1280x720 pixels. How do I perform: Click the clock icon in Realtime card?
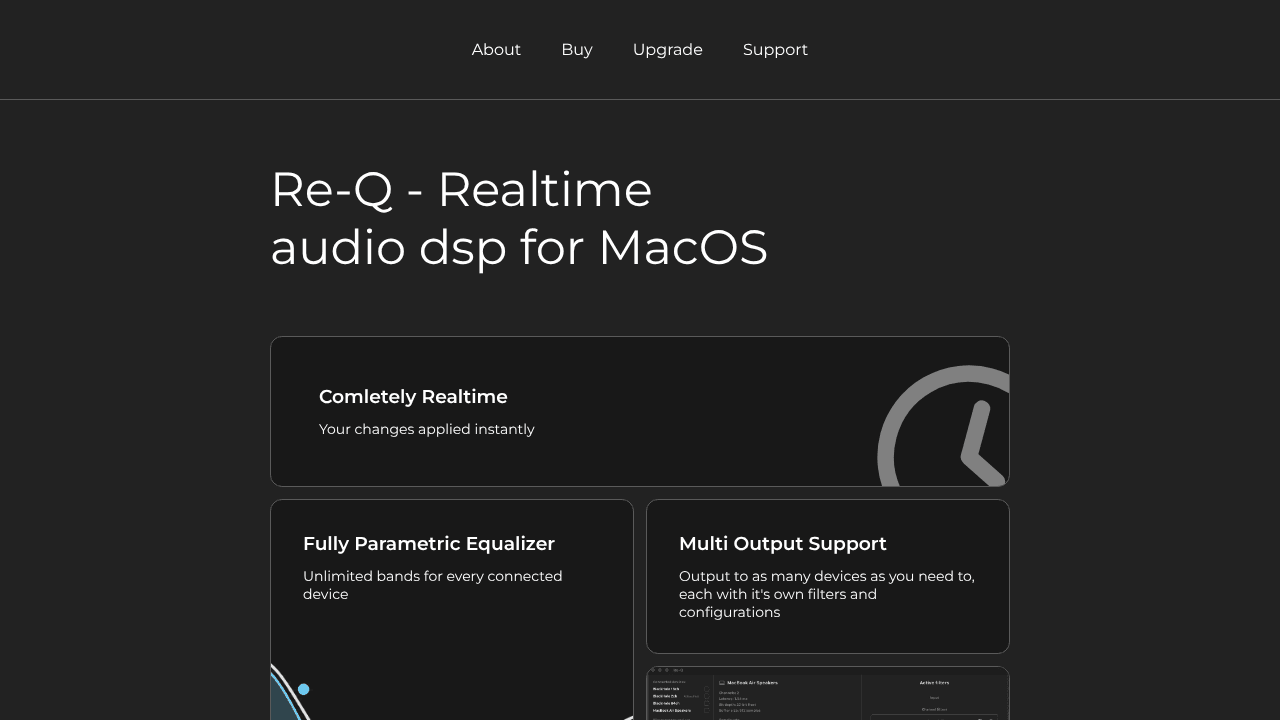pos(943,426)
